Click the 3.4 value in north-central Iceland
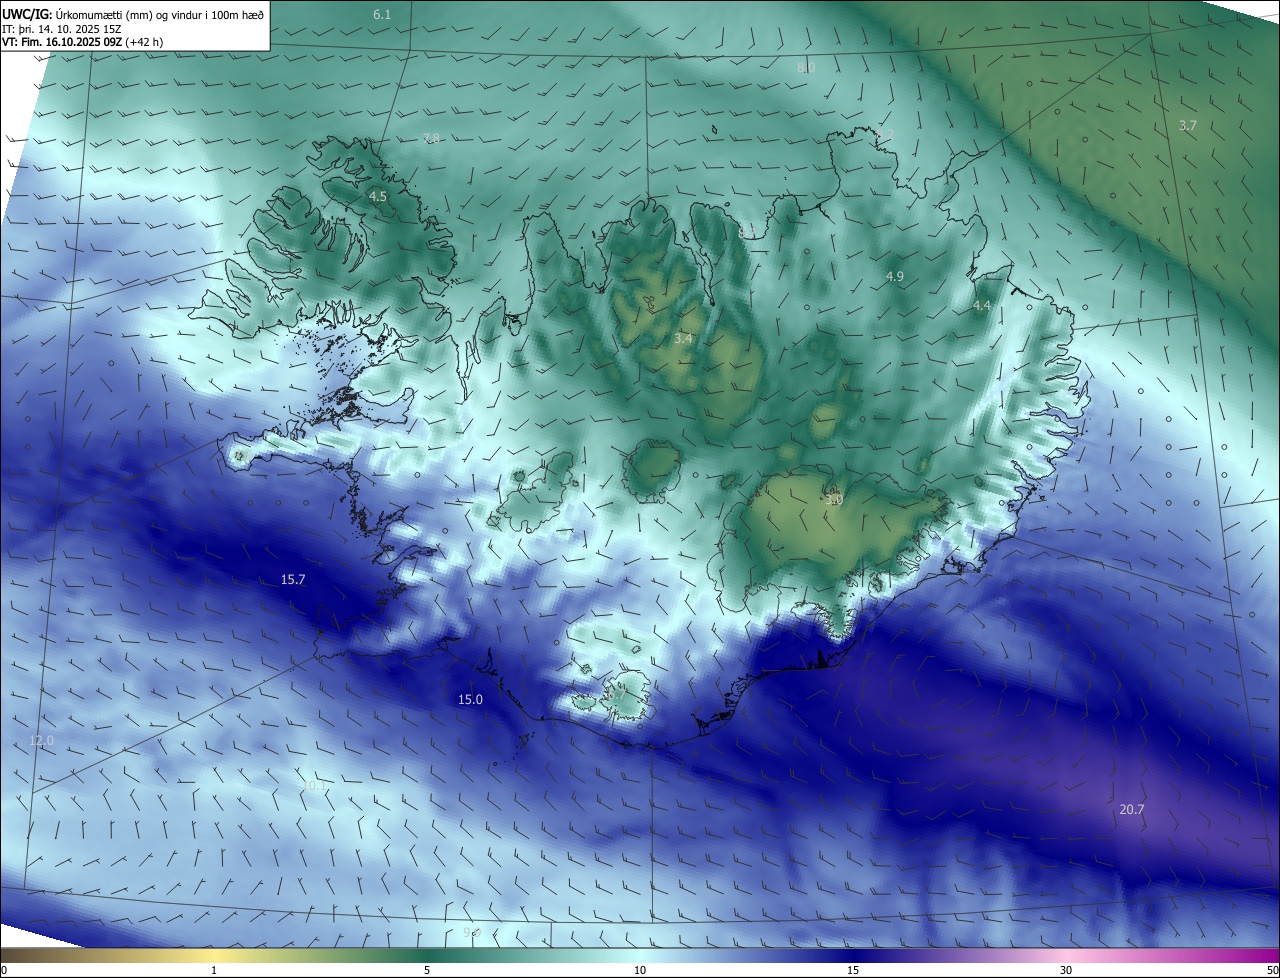Viewport: 1280px width, 978px height. pyautogui.click(x=683, y=340)
